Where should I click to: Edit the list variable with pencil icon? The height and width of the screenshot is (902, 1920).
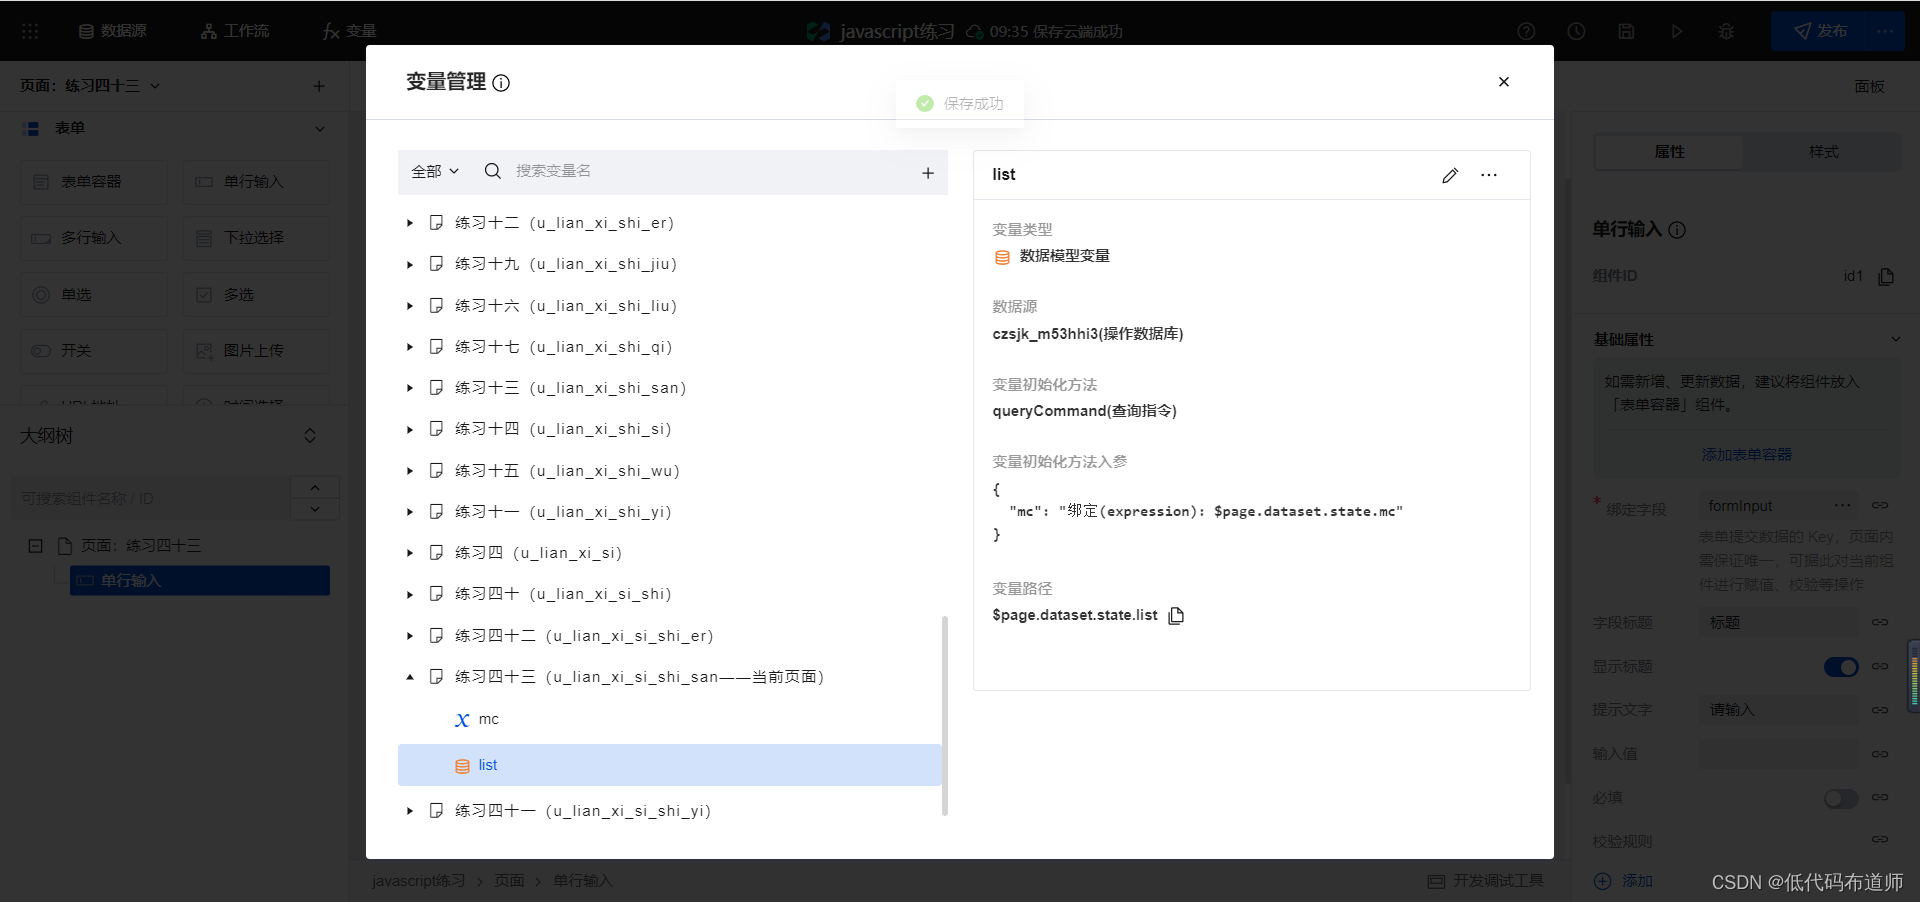click(1450, 175)
